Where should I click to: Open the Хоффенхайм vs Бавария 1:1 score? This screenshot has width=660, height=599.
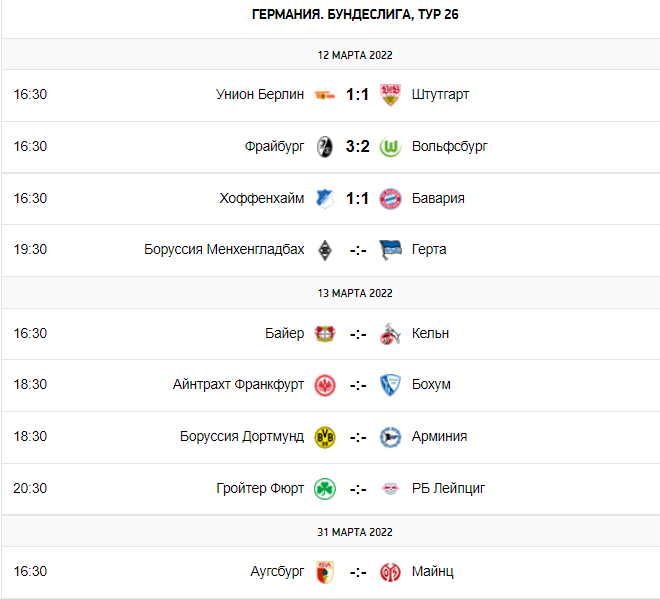(358, 198)
